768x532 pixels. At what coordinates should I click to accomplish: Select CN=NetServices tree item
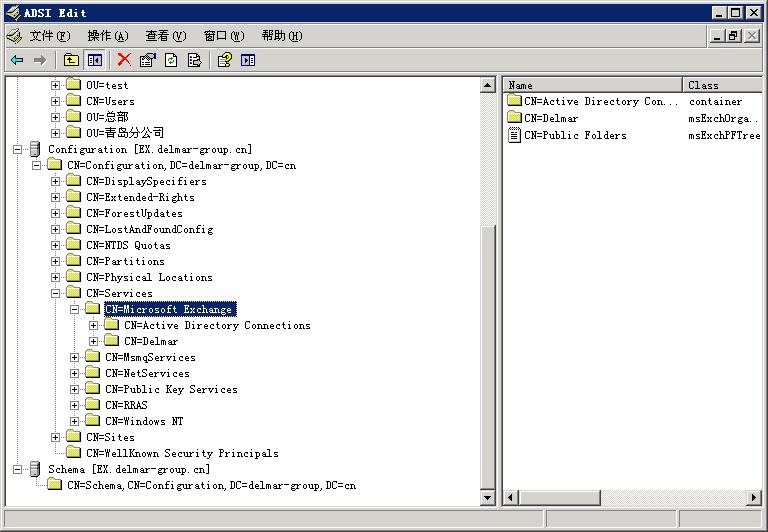point(147,373)
